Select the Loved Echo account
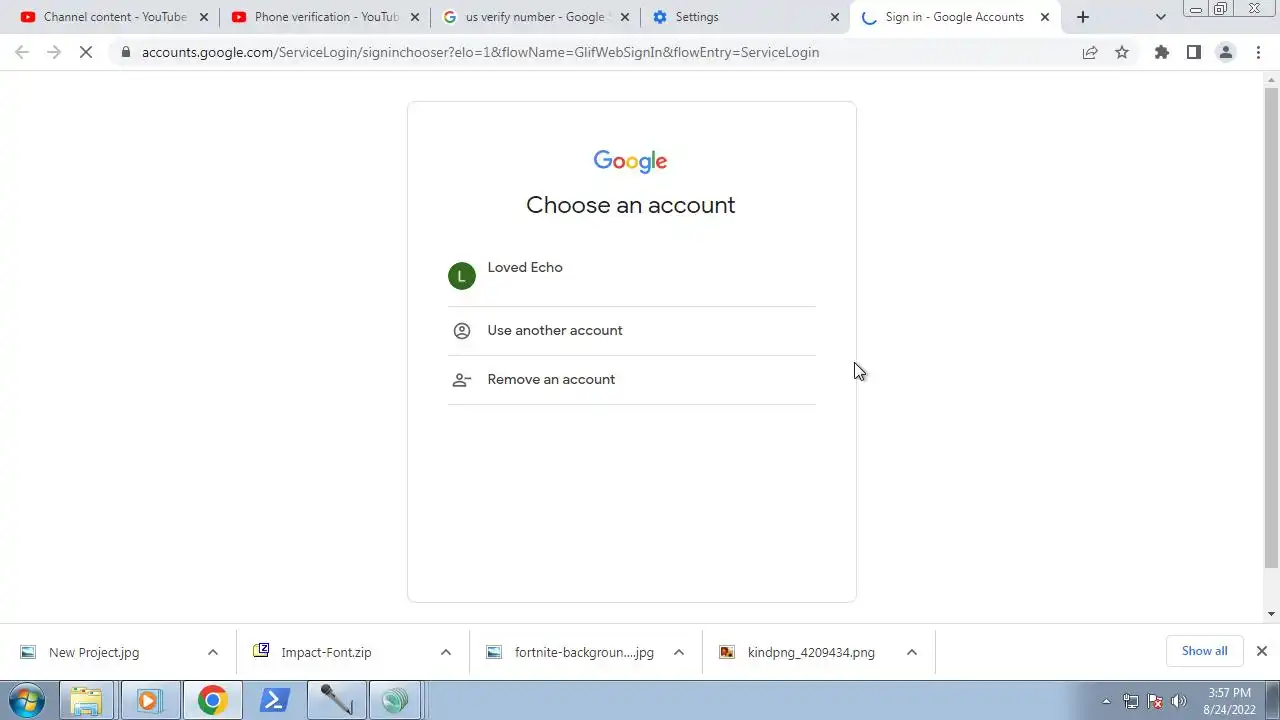1280x720 pixels. (632, 276)
